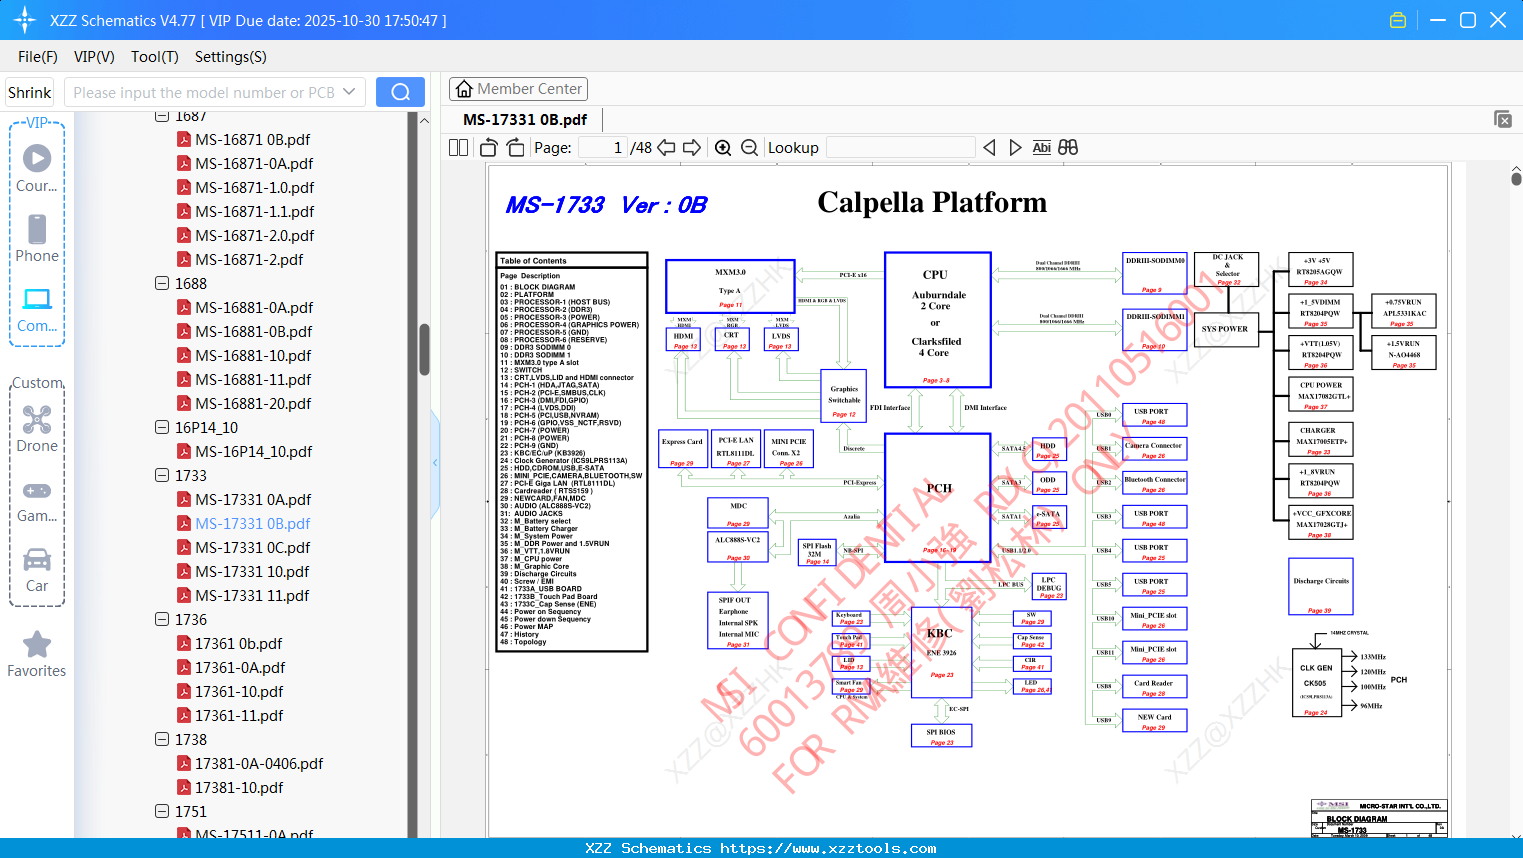Image resolution: width=1523 pixels, height=858 pixels.
Task: Jump to the previous lookup result
Action: pos(989,147)
